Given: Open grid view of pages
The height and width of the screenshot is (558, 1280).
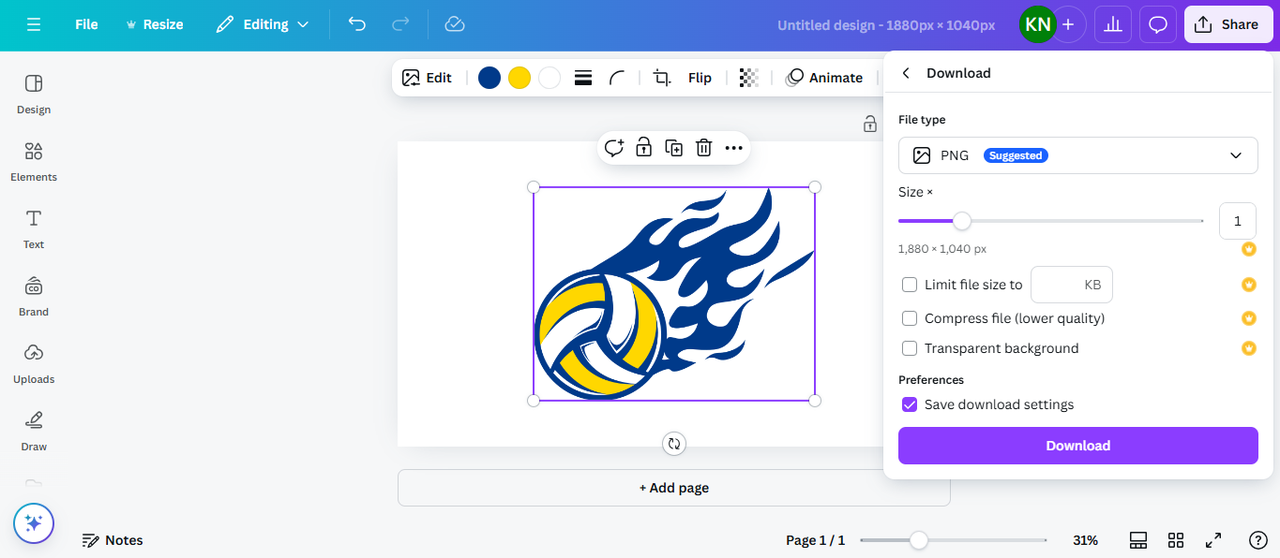Looking at the screenshot, I should 1176,540.
